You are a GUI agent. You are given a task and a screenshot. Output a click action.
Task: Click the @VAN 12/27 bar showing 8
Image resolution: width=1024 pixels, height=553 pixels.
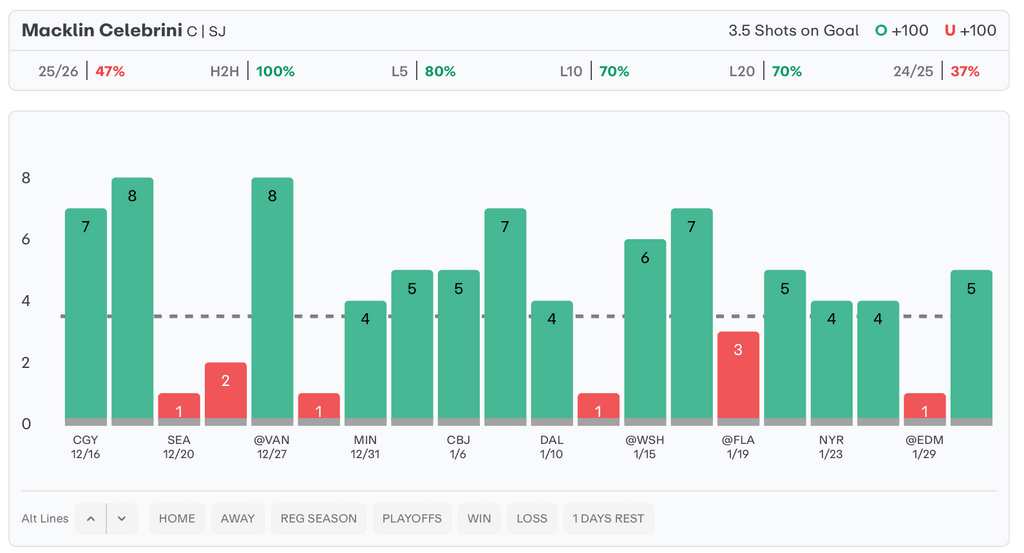(272, 300)
